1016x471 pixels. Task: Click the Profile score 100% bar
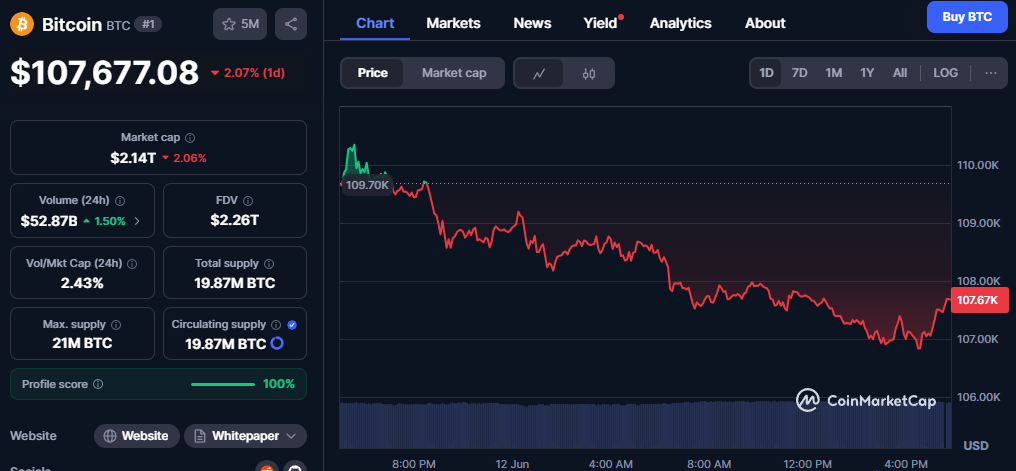click(x=223, y=384)
